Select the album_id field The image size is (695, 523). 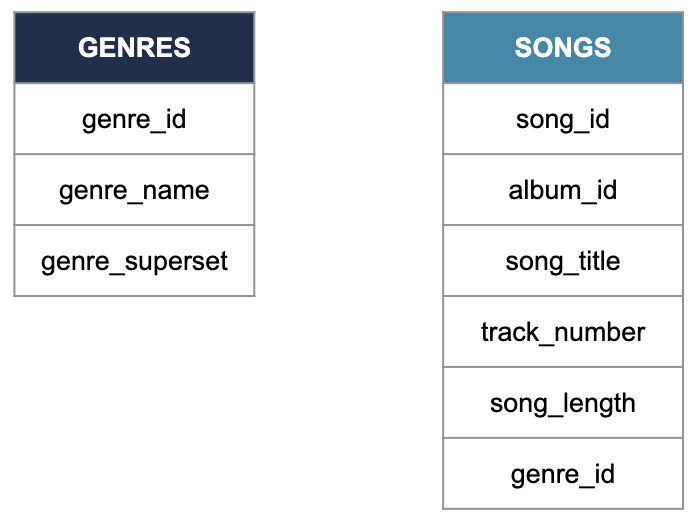click(x=563, y=190)
